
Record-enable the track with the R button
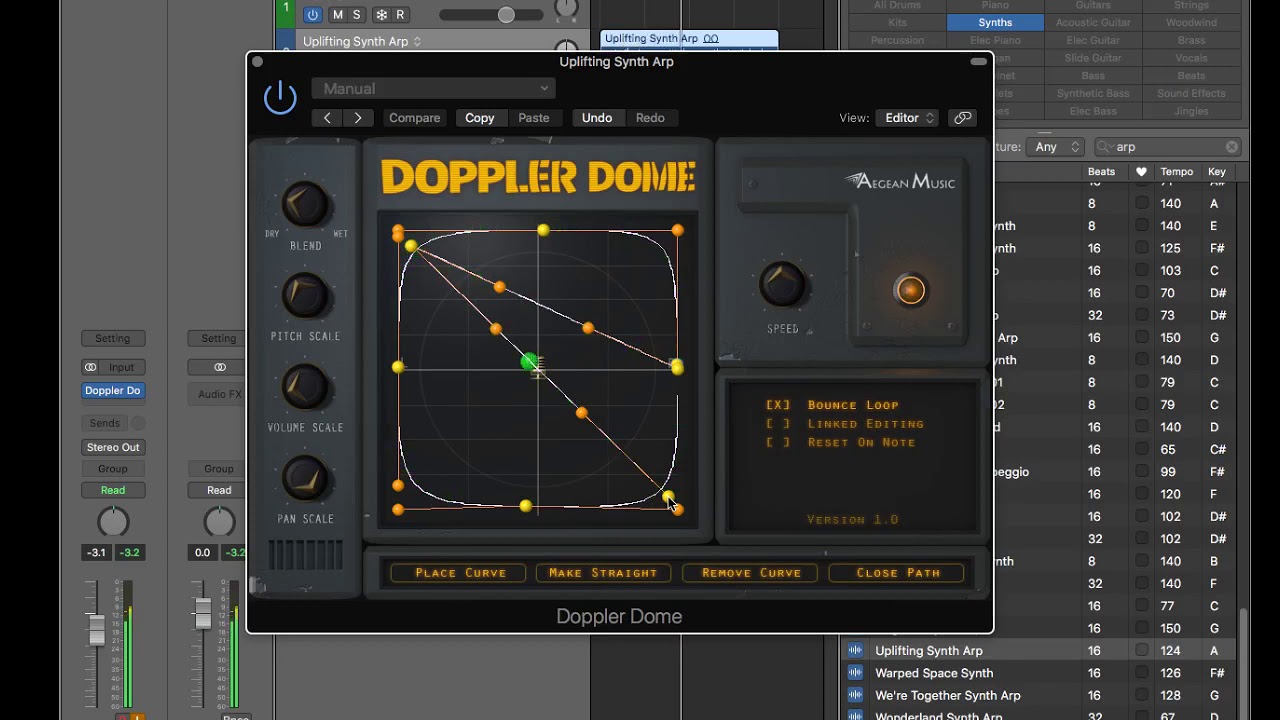[x=400, y=15]
